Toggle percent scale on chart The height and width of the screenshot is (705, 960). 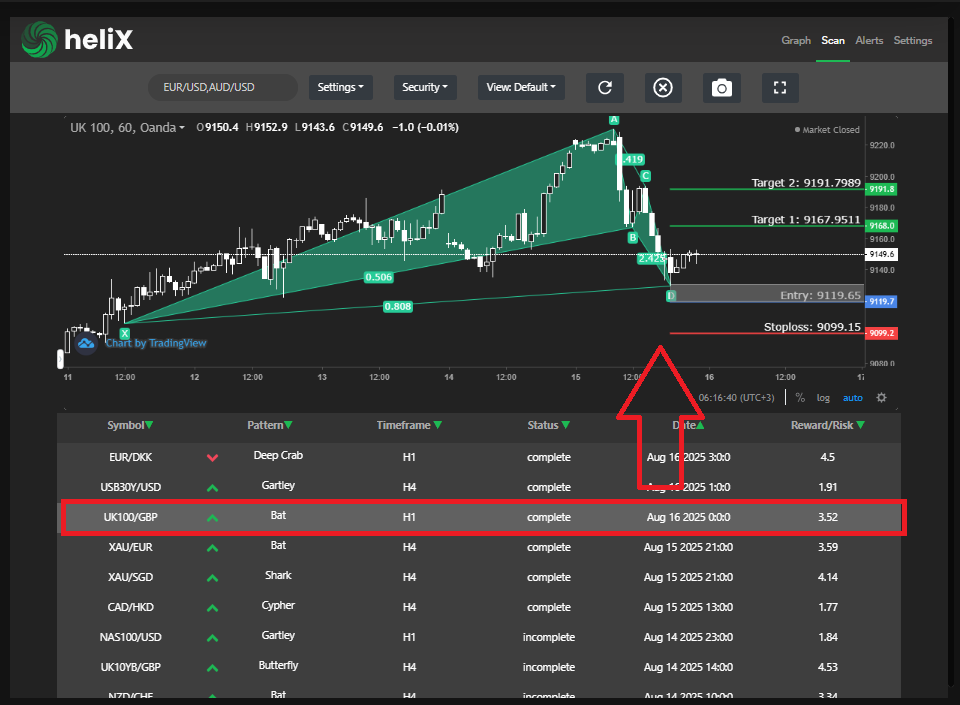pyautogui.click(x=800, y=397)
